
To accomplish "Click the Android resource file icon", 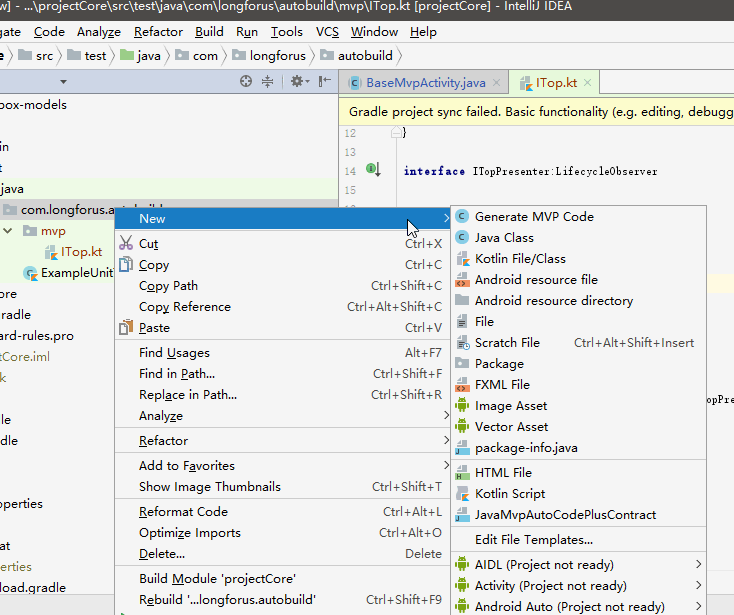I will coord(462,279).
